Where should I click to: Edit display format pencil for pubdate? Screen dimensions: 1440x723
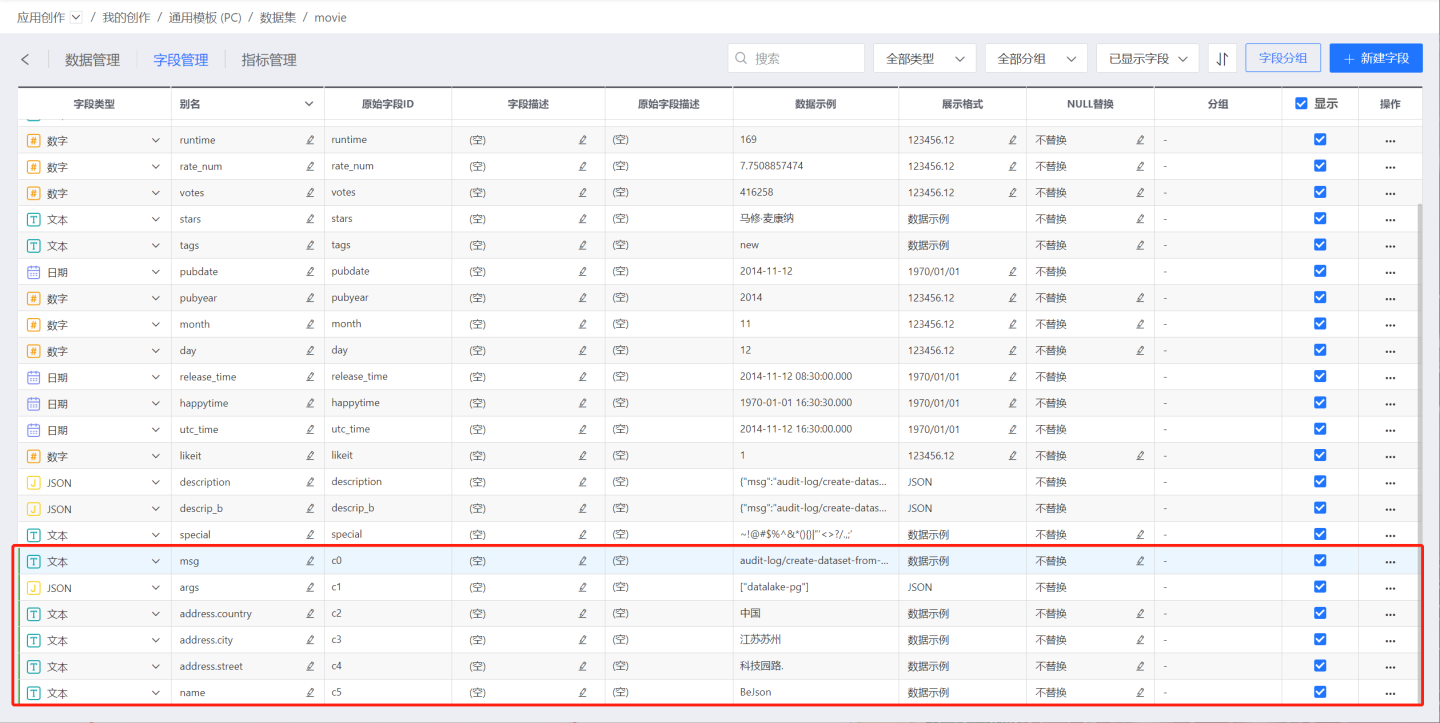[x=1013, y=272]
